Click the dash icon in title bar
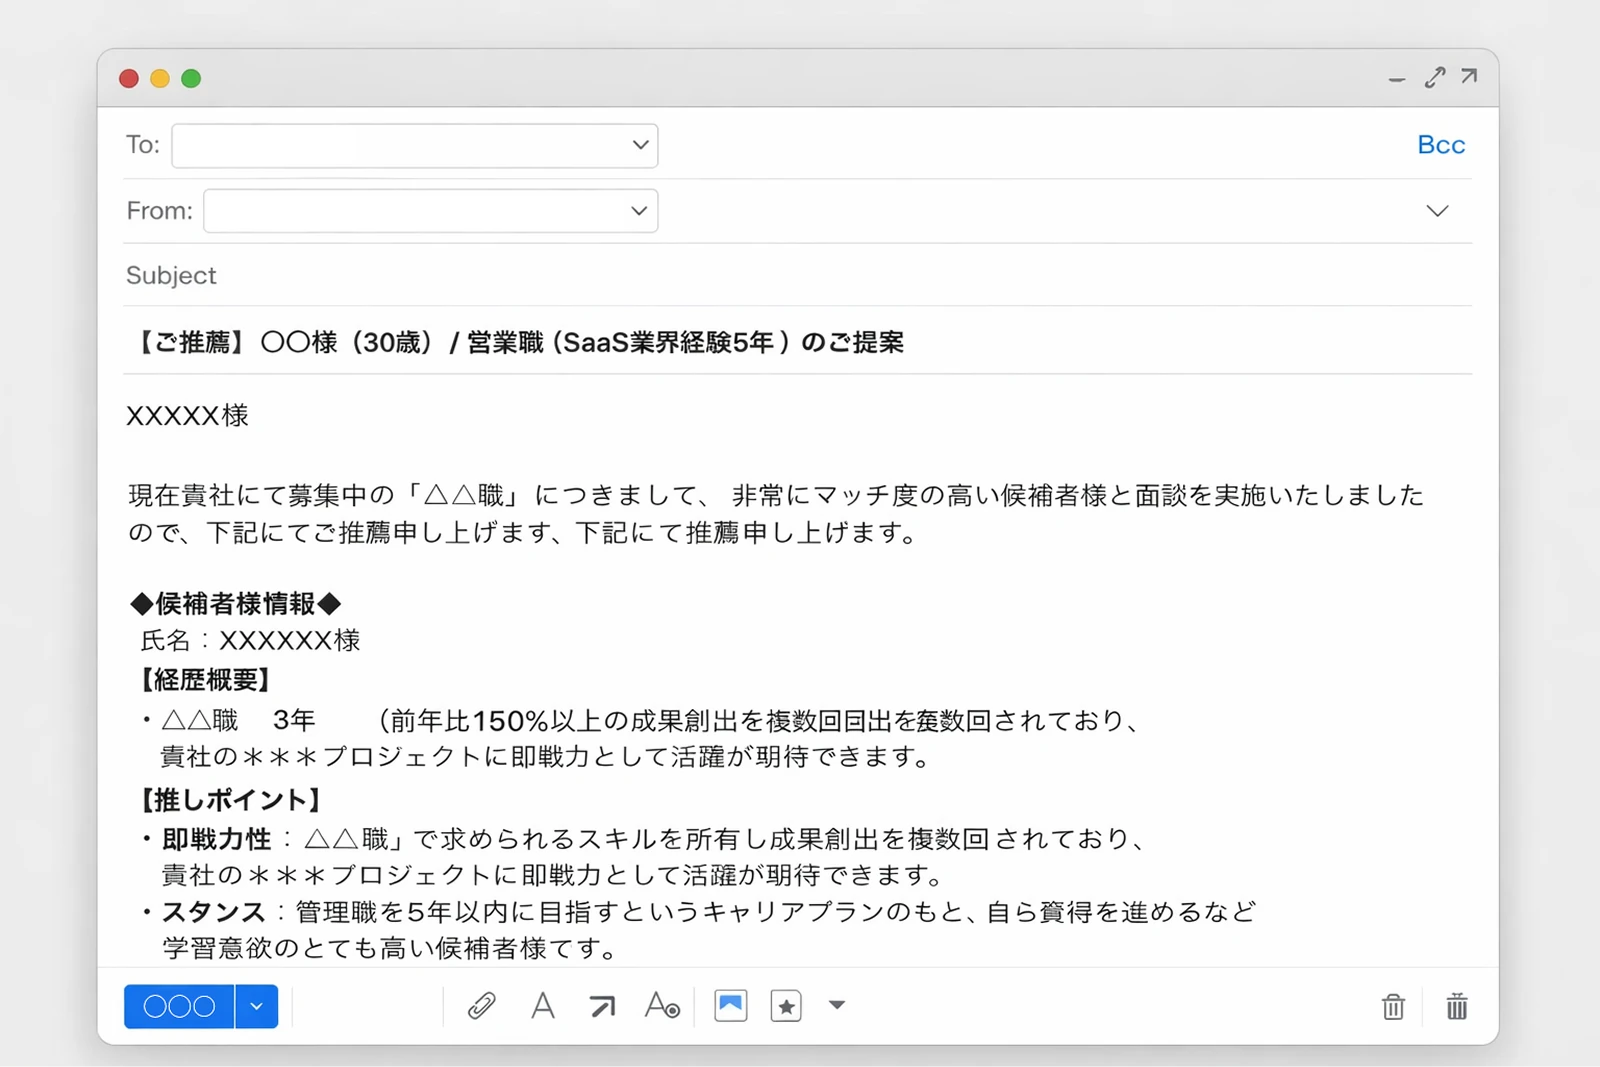 [x=1397, y=79]
